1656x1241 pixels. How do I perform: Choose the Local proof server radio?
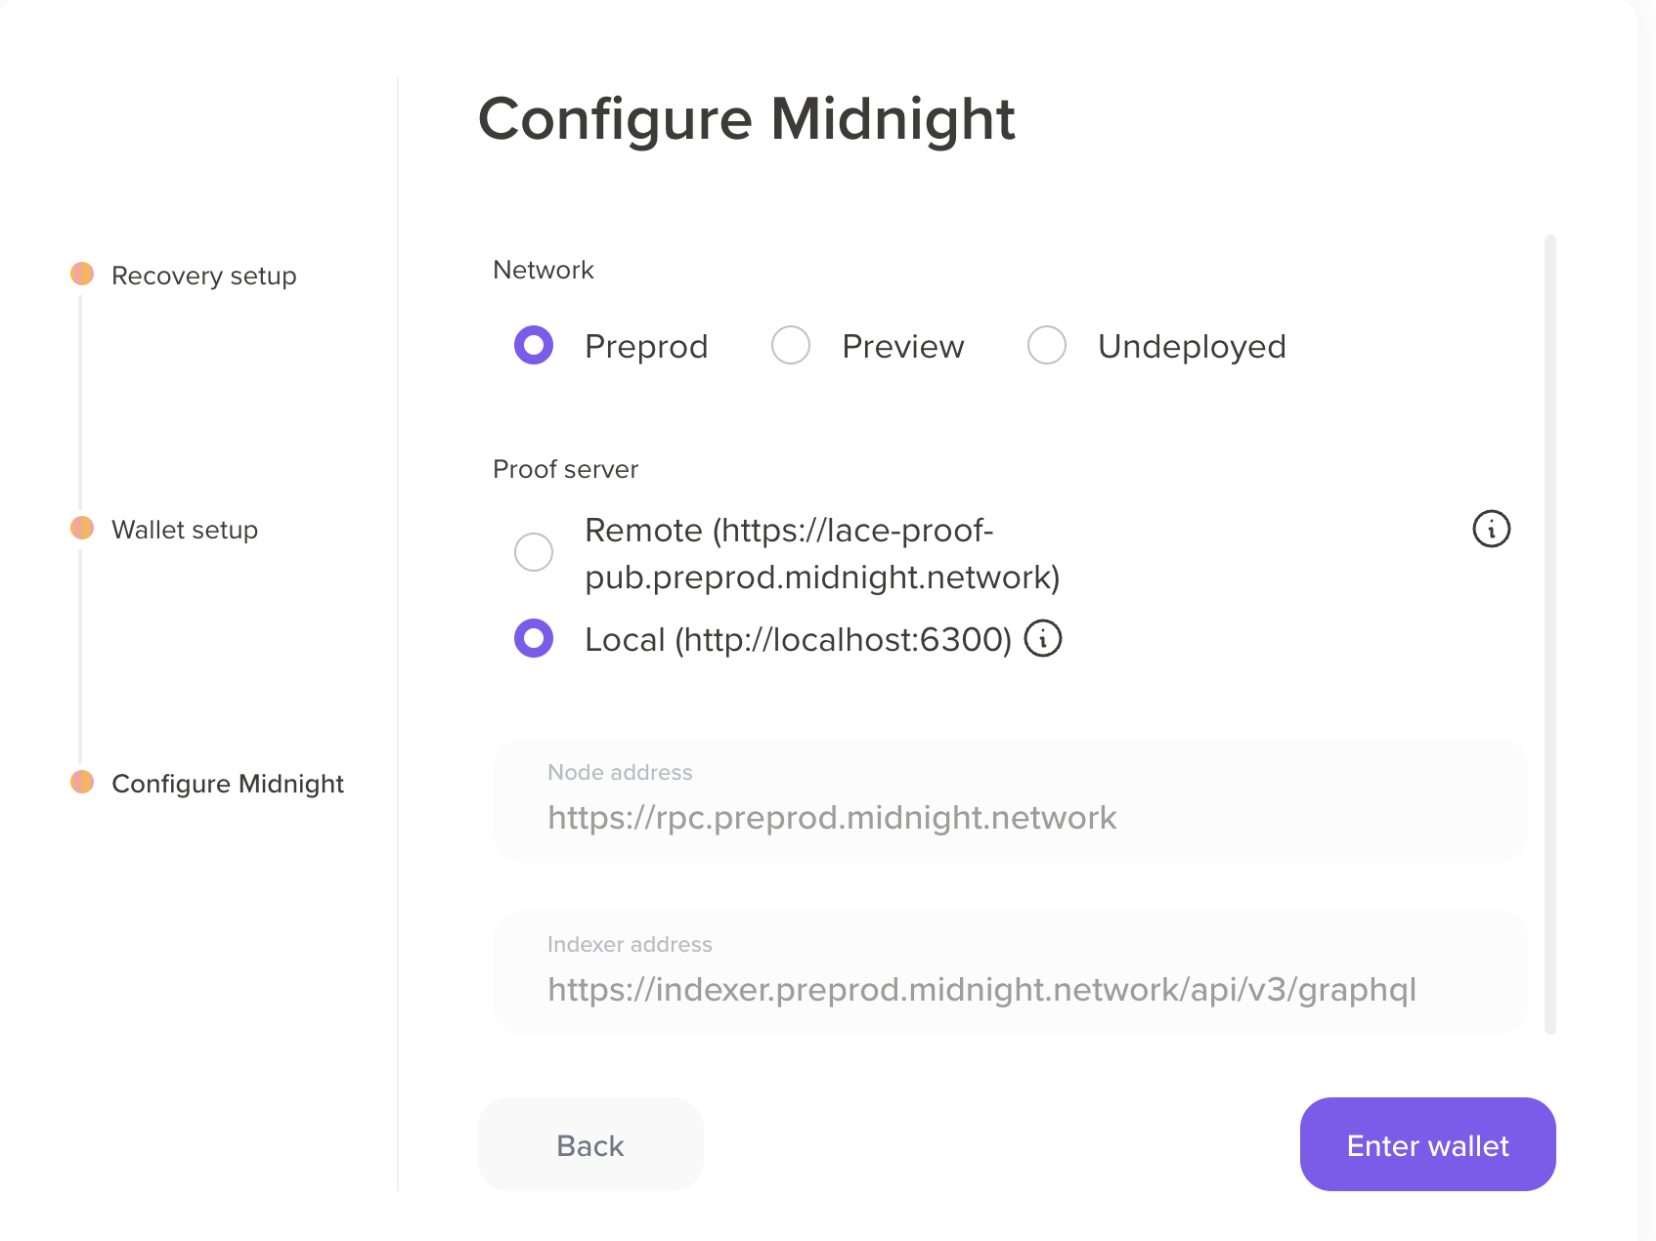tap(534, 638)
